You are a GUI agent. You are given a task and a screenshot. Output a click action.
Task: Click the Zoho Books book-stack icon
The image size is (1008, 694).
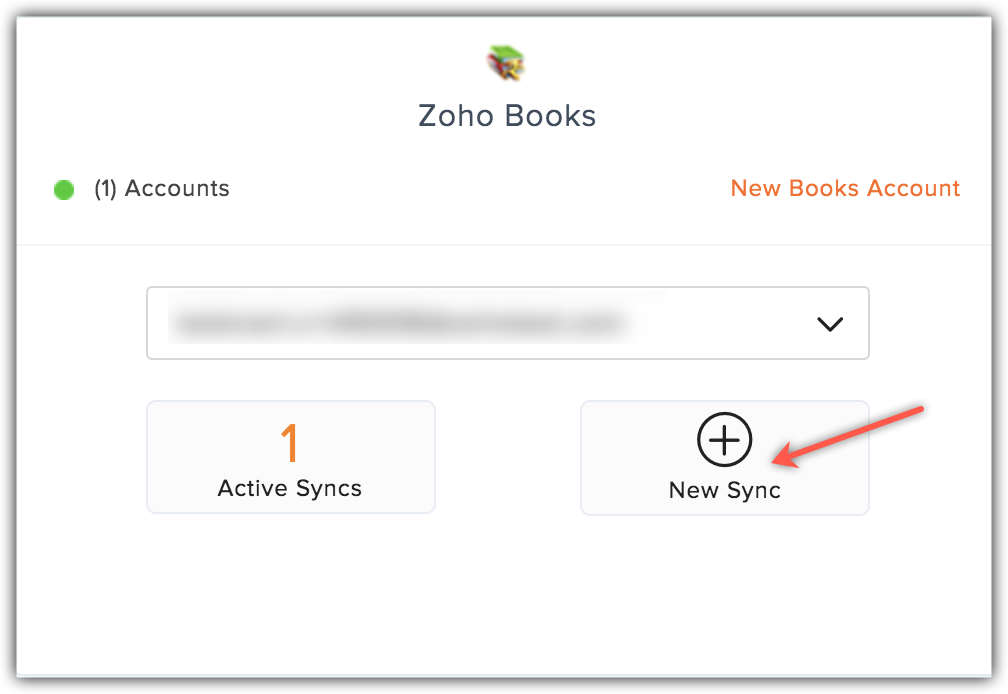506,61
